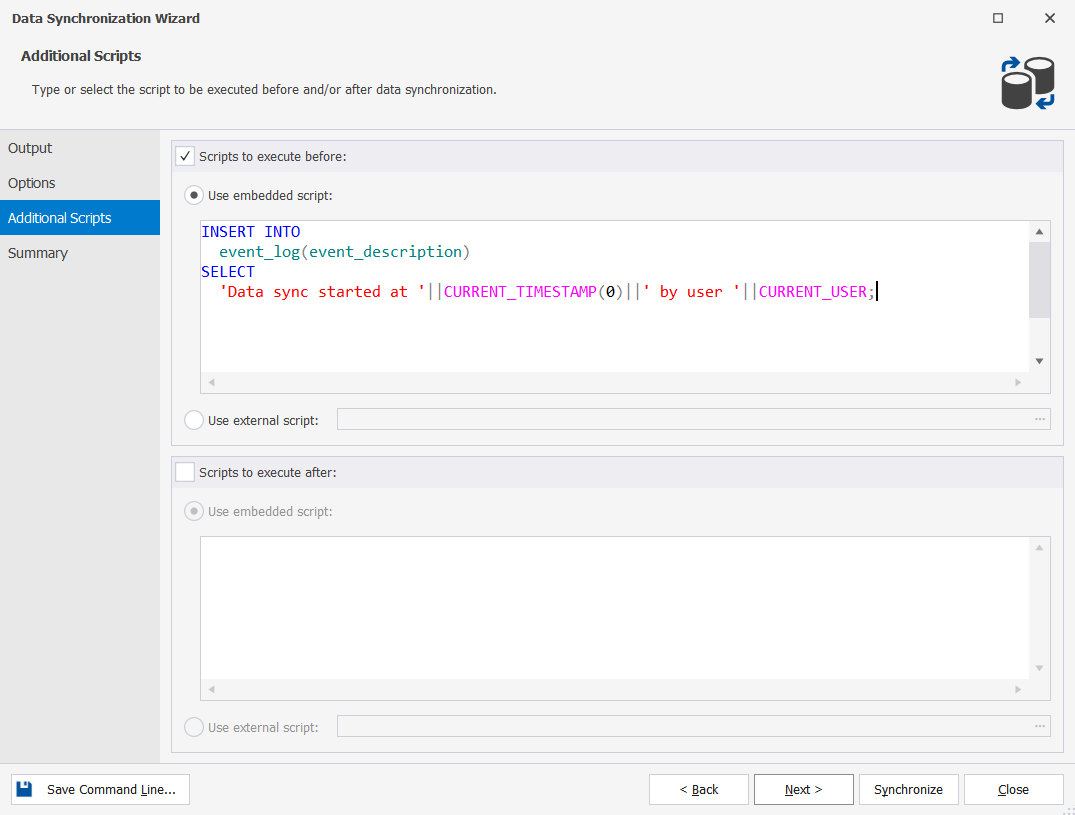Close the wizard with the X icon
This screenshot has width=1075, height=815.
click(x=1050, y=18)
